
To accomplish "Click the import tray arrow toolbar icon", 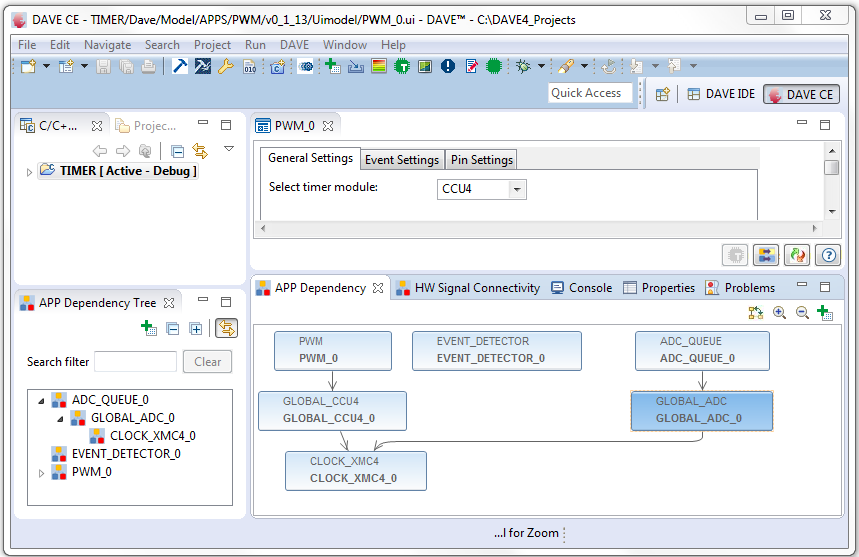I will click(356, 67).
